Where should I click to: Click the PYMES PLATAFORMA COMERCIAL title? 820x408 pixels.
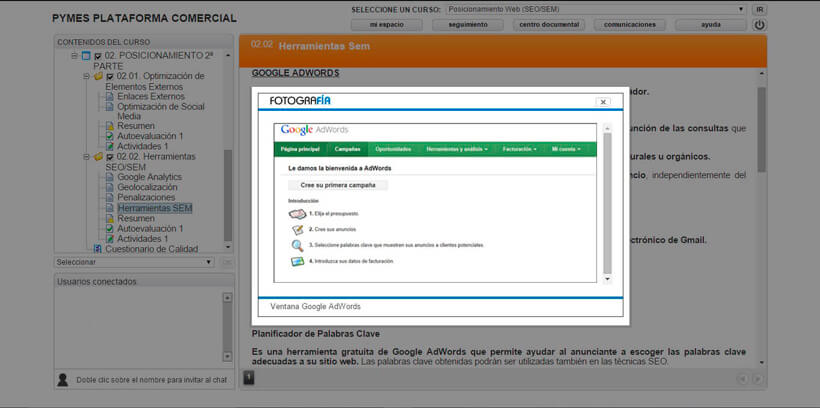[x=144, y=18]
